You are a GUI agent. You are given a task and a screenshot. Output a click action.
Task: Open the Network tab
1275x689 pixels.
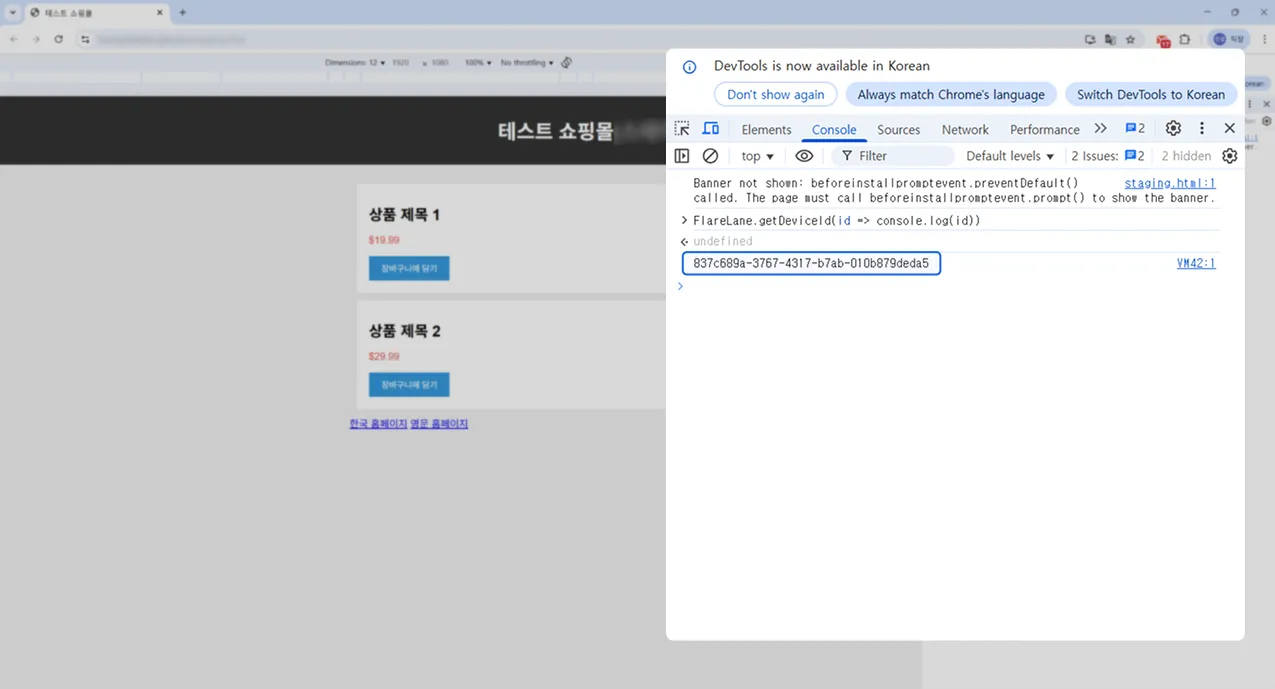coord(965,130)
